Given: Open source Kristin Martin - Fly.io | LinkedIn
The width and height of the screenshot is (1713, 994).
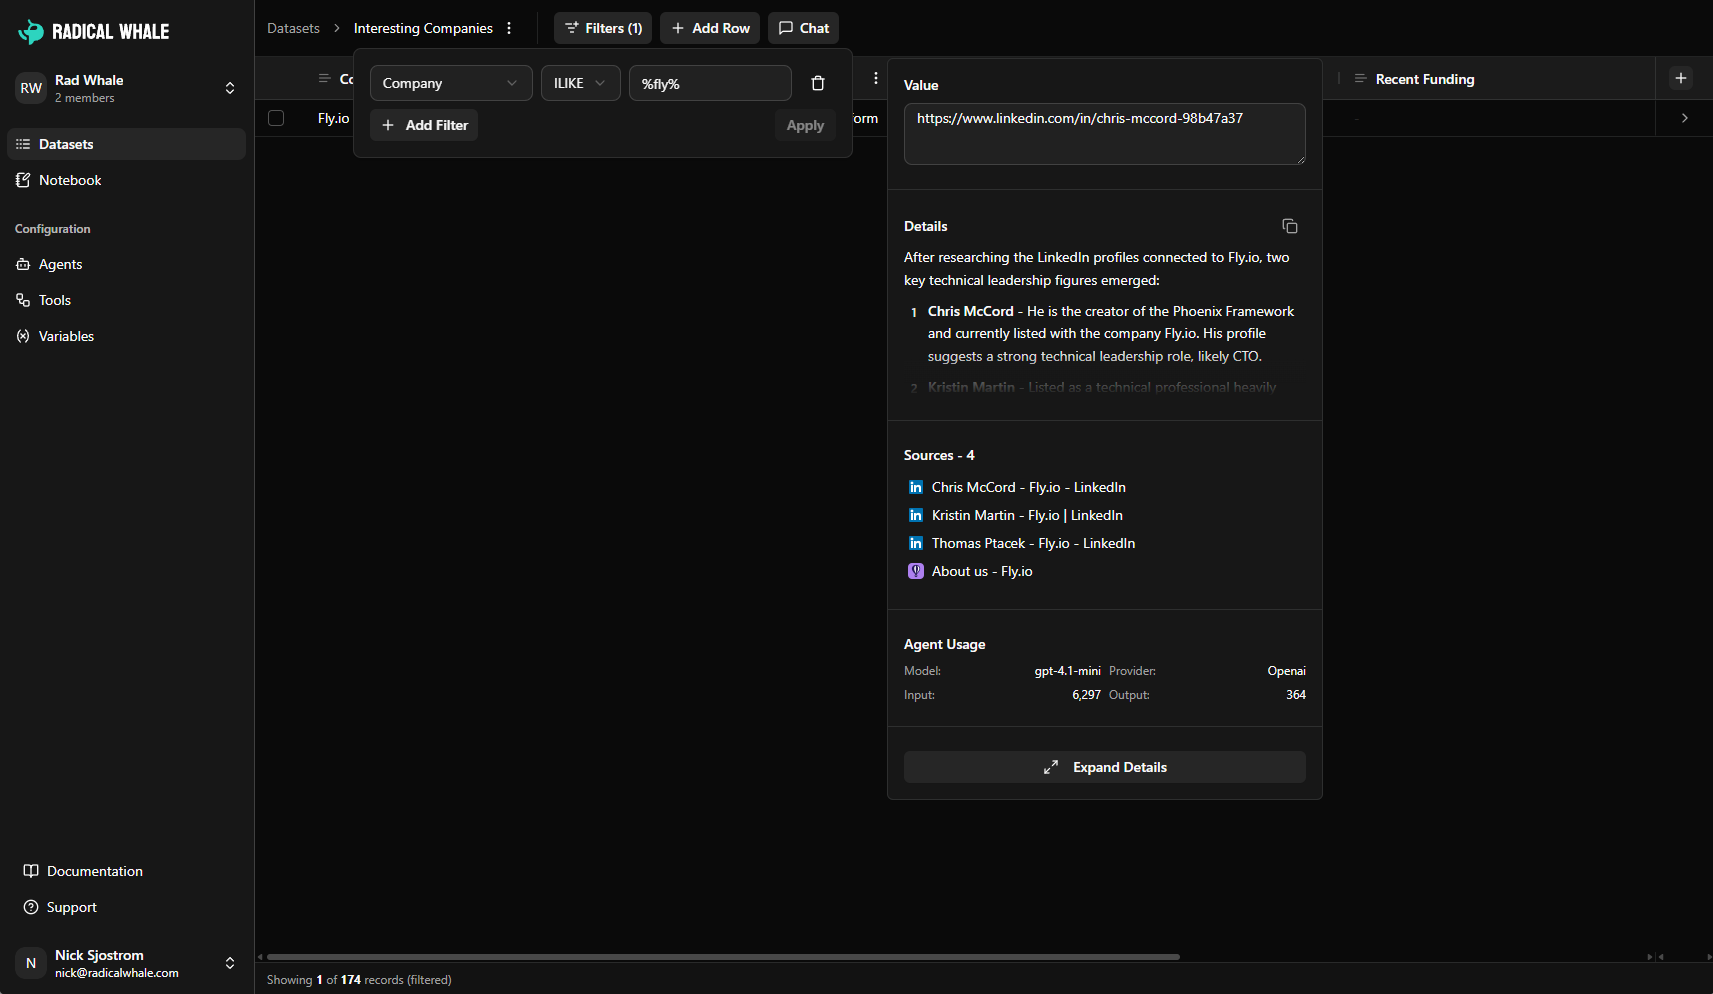Looking at the screenshot, I should [1027, 515].
